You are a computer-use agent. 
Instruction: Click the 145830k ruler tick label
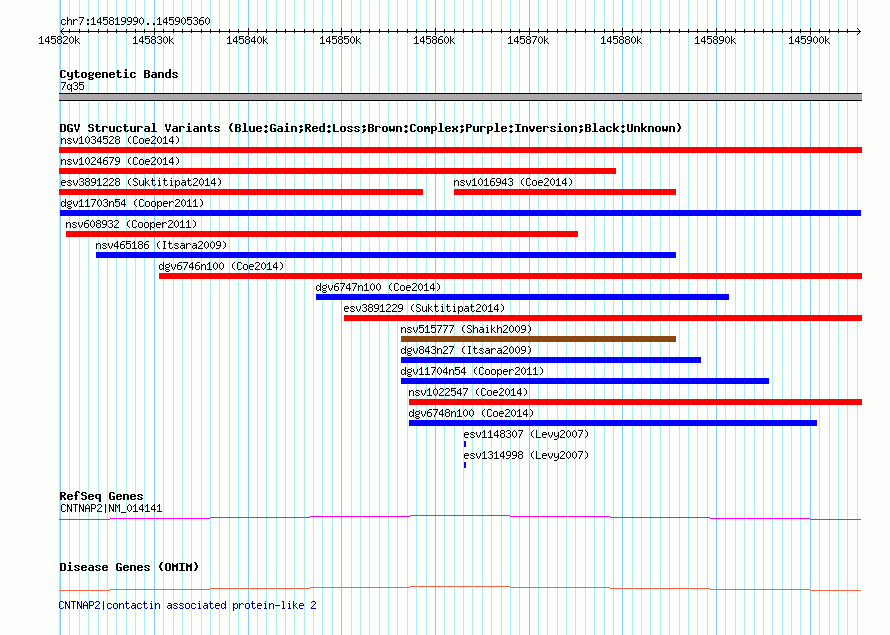pyautogui.click(x=153, y=40)
